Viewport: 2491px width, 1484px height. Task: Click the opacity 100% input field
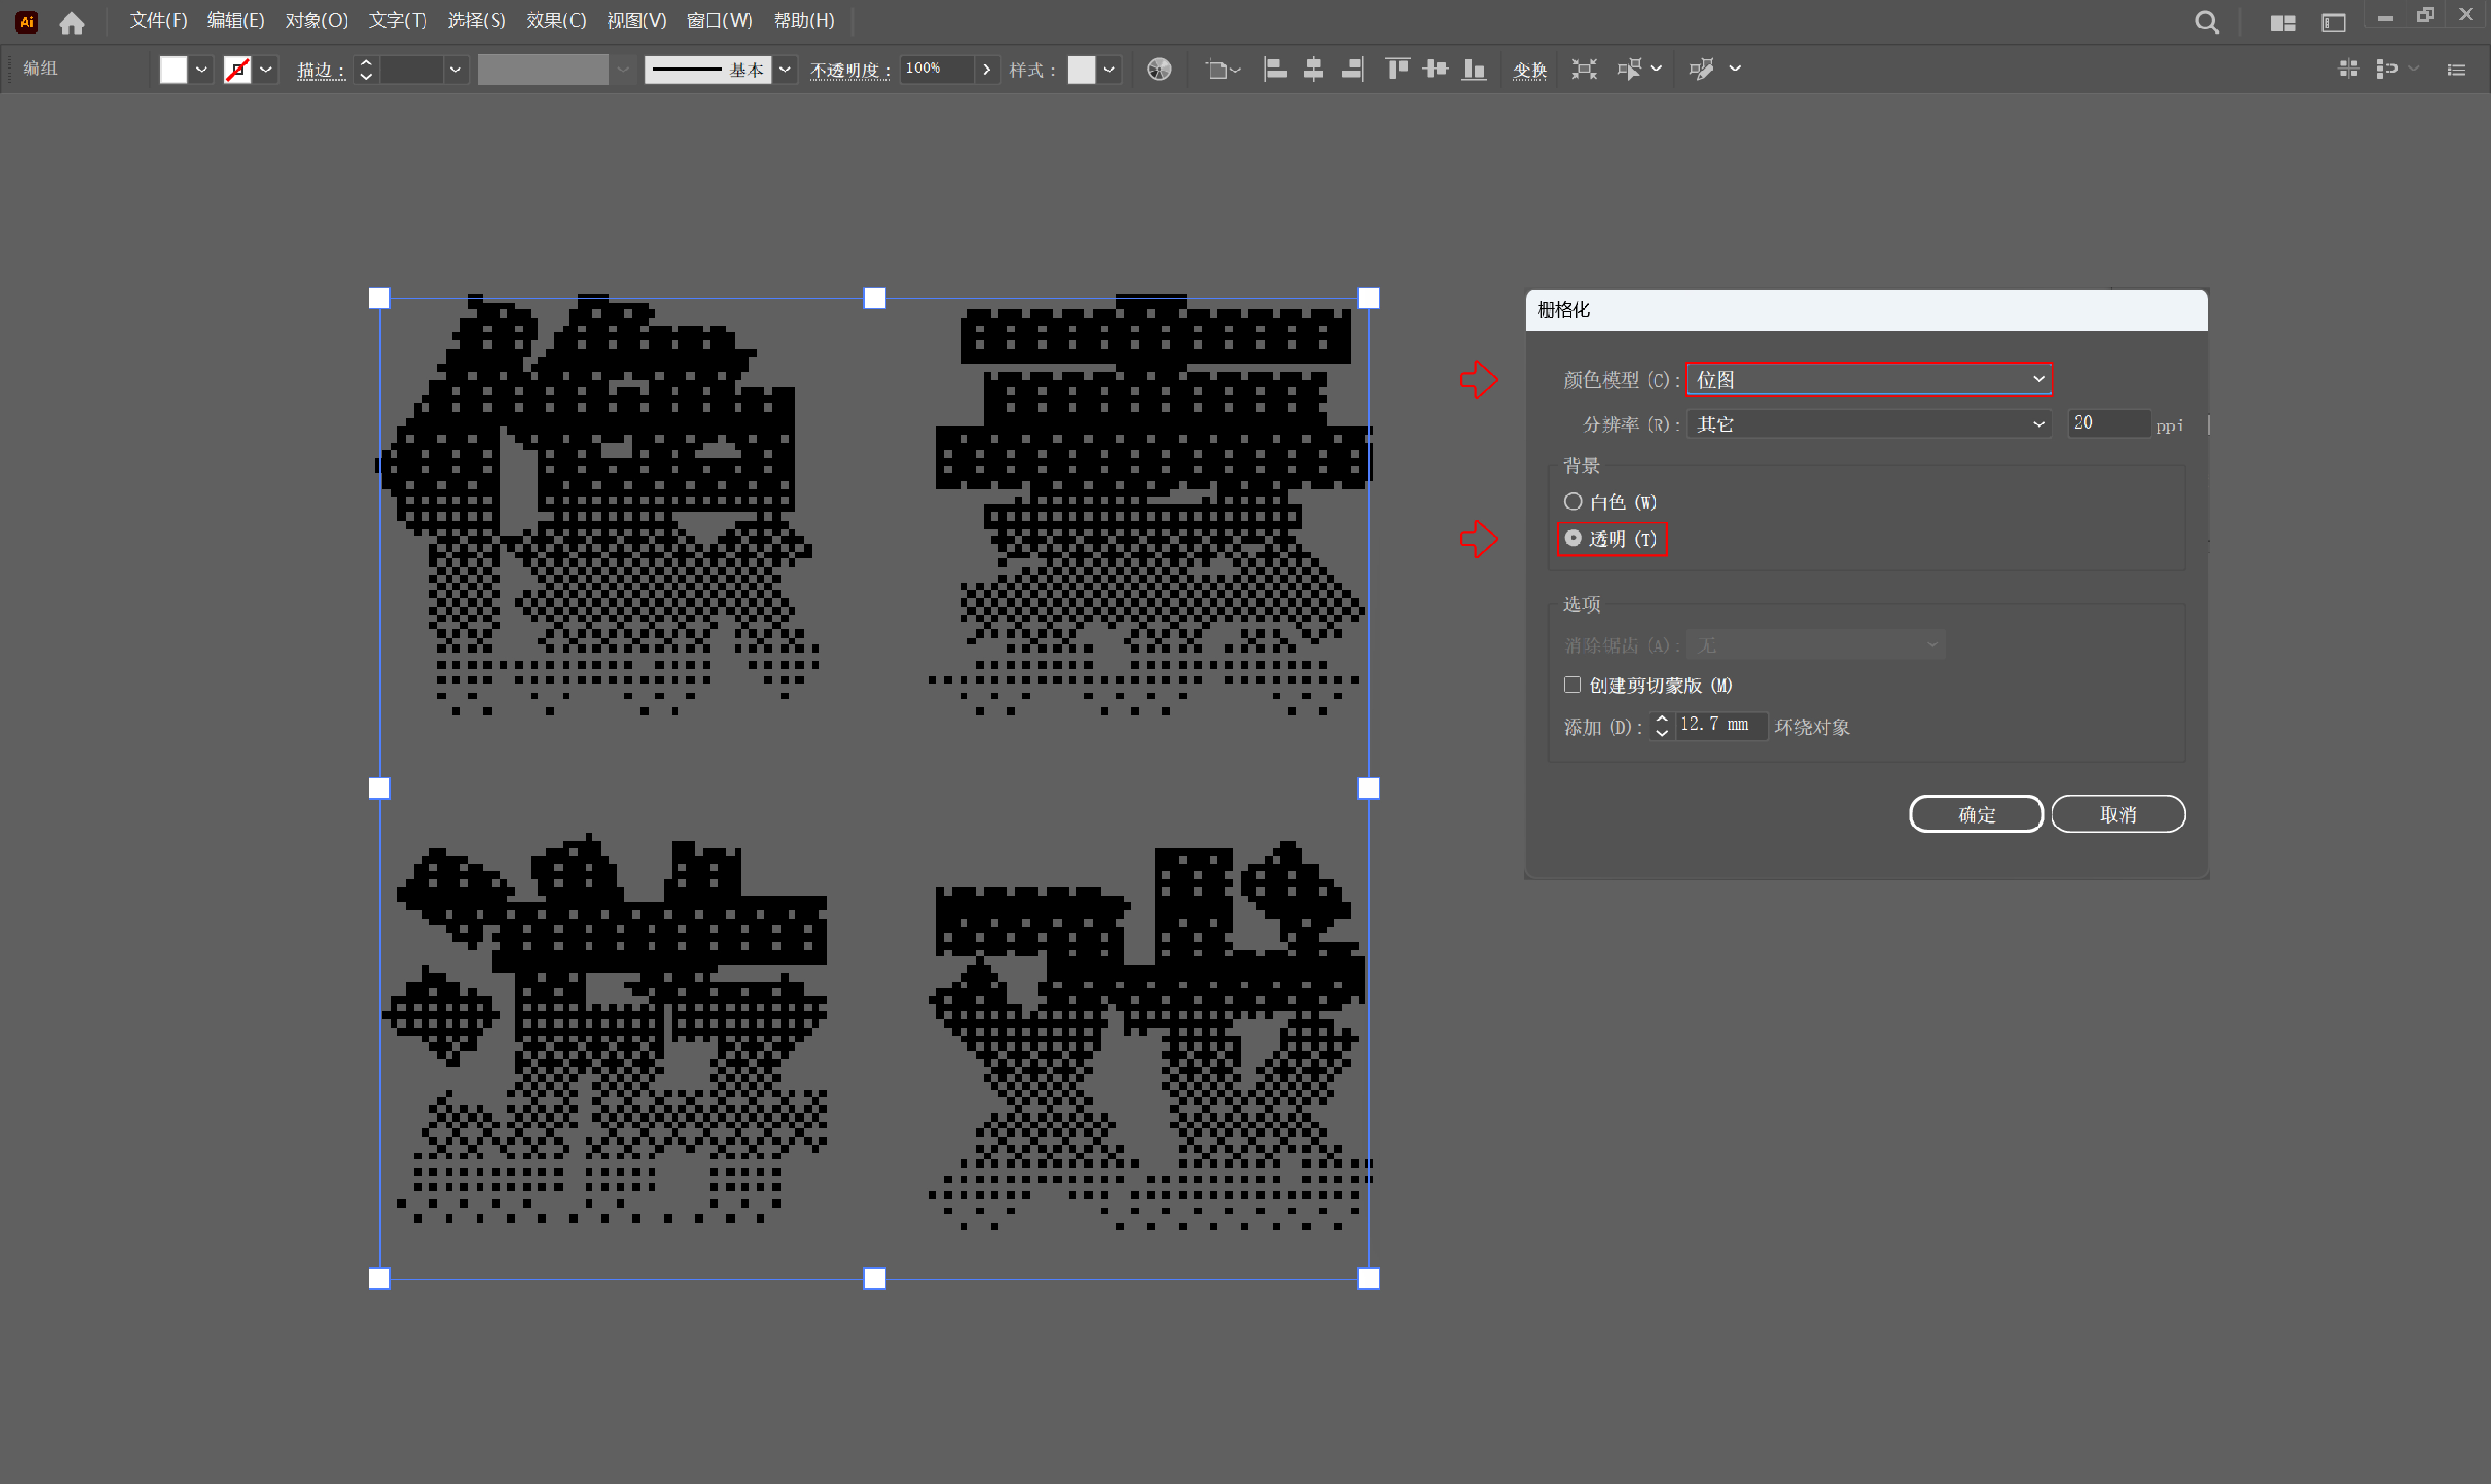[937, 68]
